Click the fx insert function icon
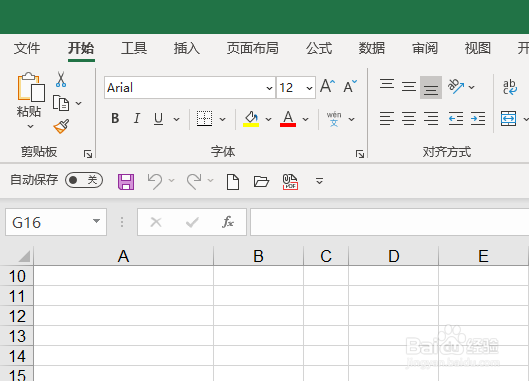This screenshot has height=381, width=529. [228, 222]
